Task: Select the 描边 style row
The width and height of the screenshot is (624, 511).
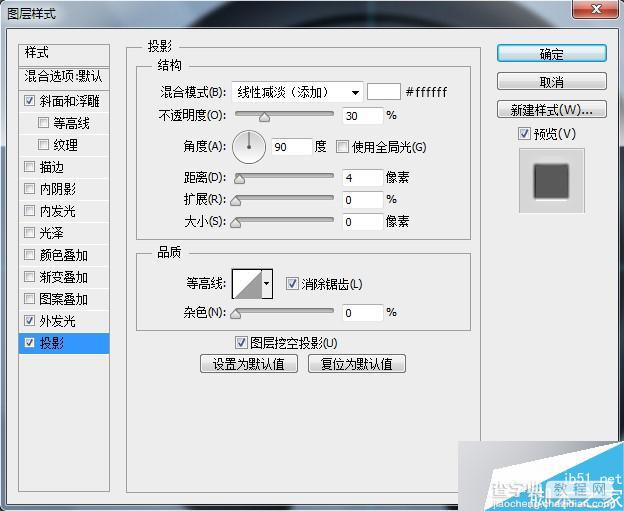Action: coord(64,167)
